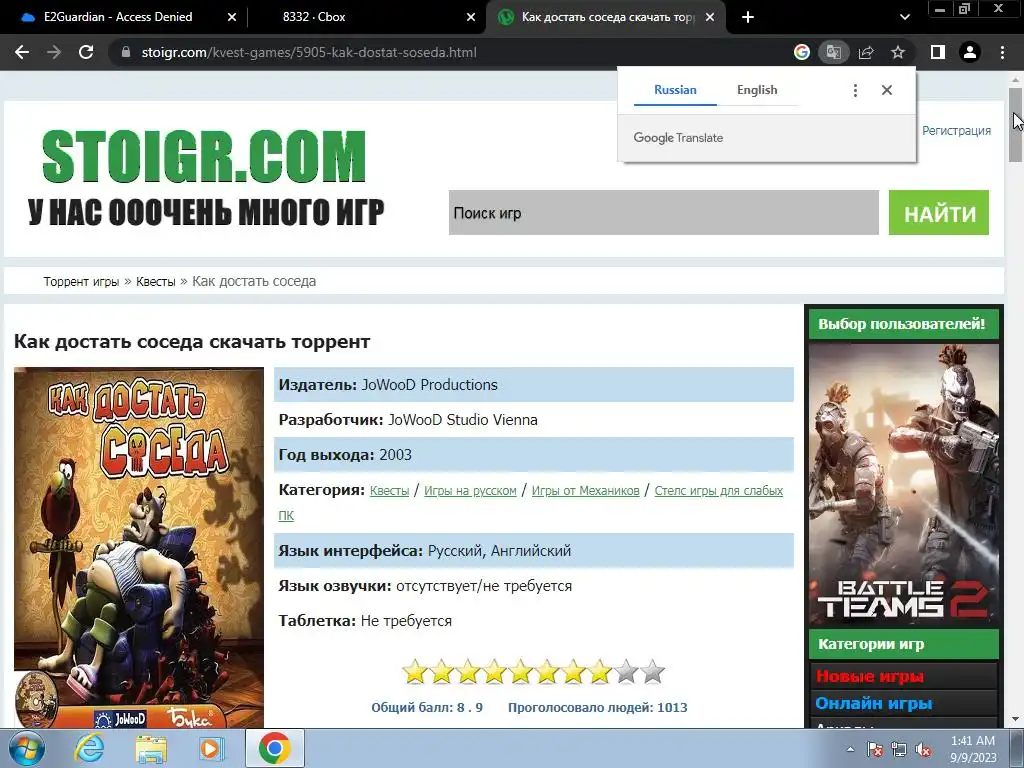Switch to E2Guardian - Access Denied tab
This screenshot has width=1024, height=768.
124,18
